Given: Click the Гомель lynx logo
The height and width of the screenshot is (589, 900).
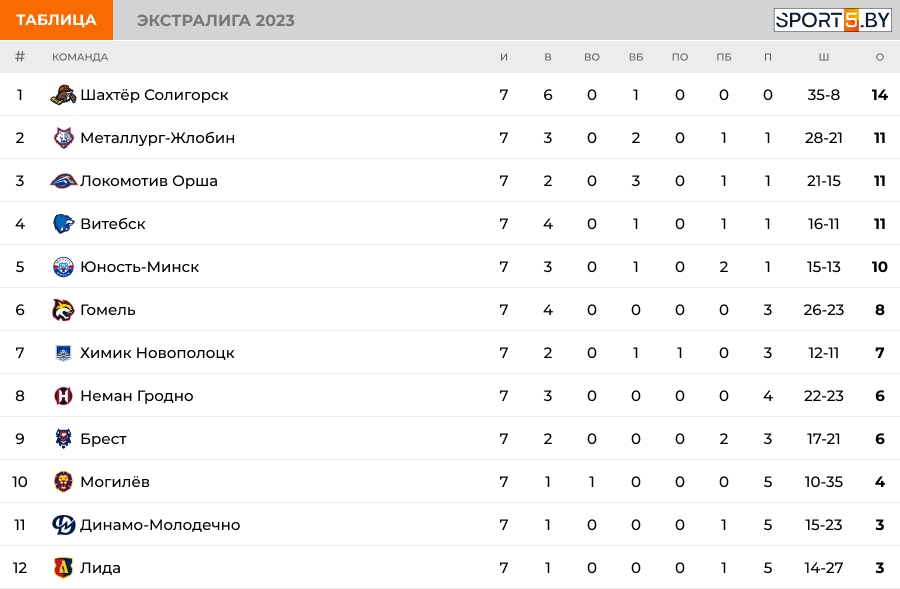Looking at the screenshot, I should (x=63, y=310).
